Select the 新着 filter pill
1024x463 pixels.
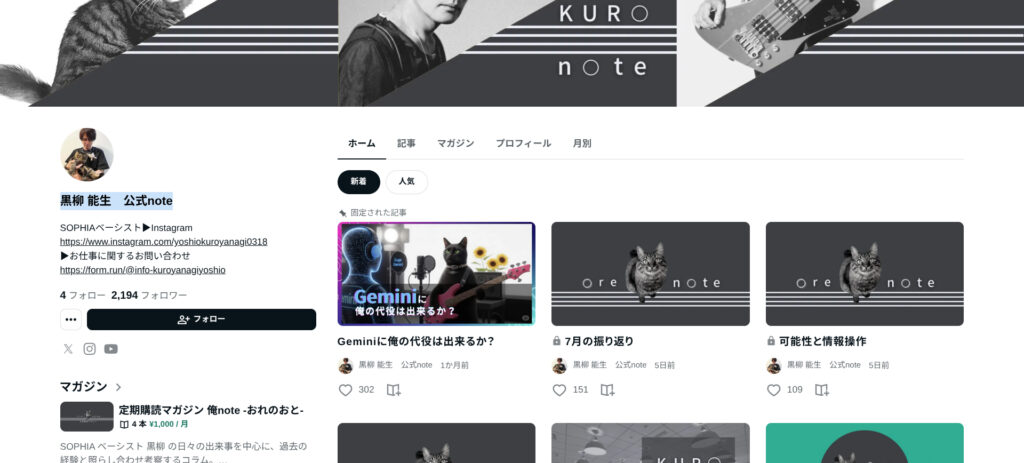pyautogui.click(x=359, y=182)
